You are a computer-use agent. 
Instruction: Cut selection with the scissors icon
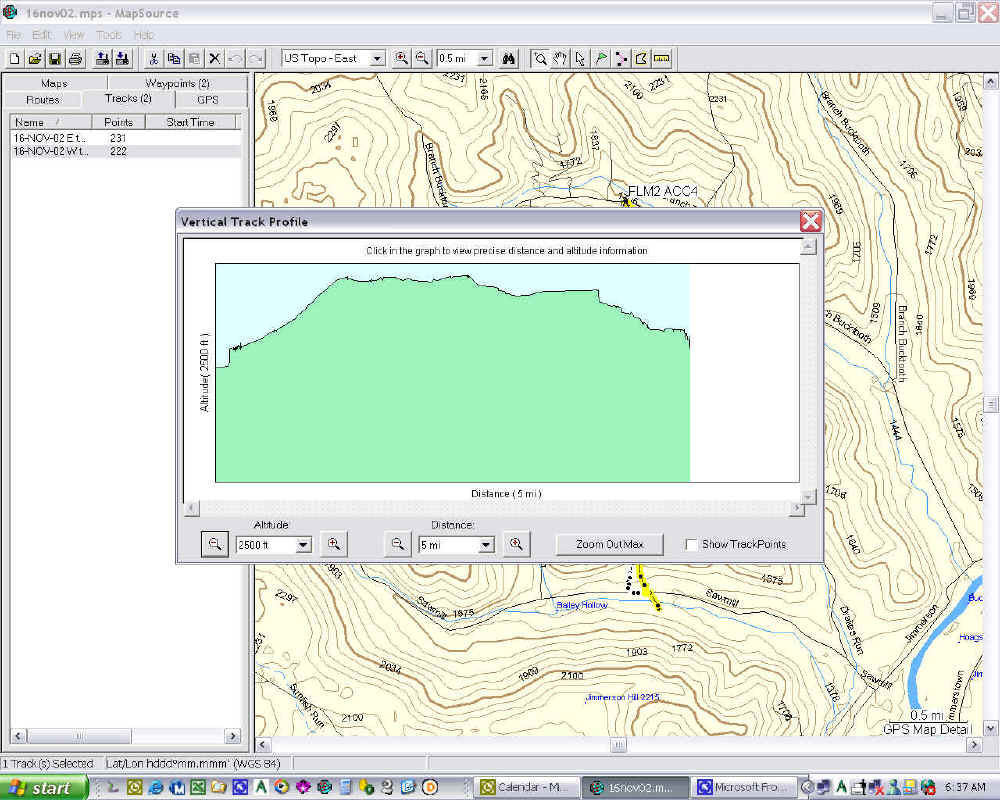click(x=153, y=59)
